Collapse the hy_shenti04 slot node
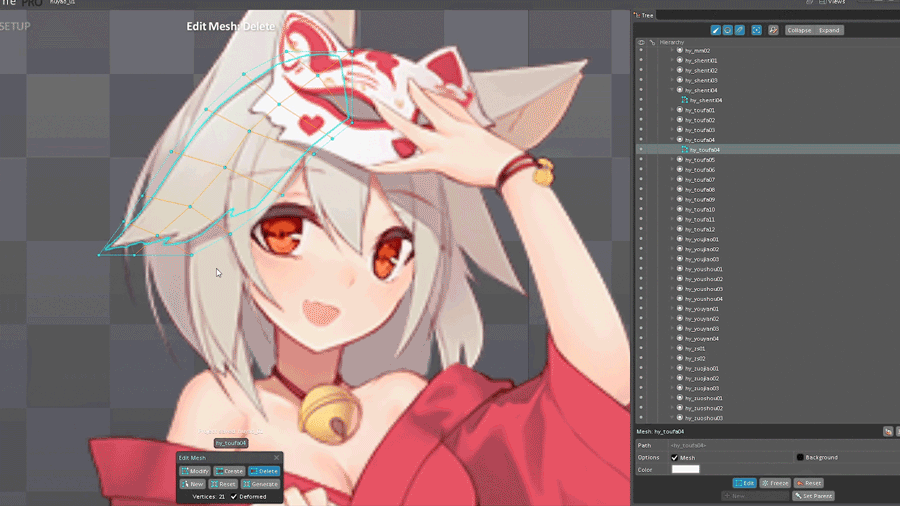This screenshot has width=900, height=506. click(x=672, y=90)
